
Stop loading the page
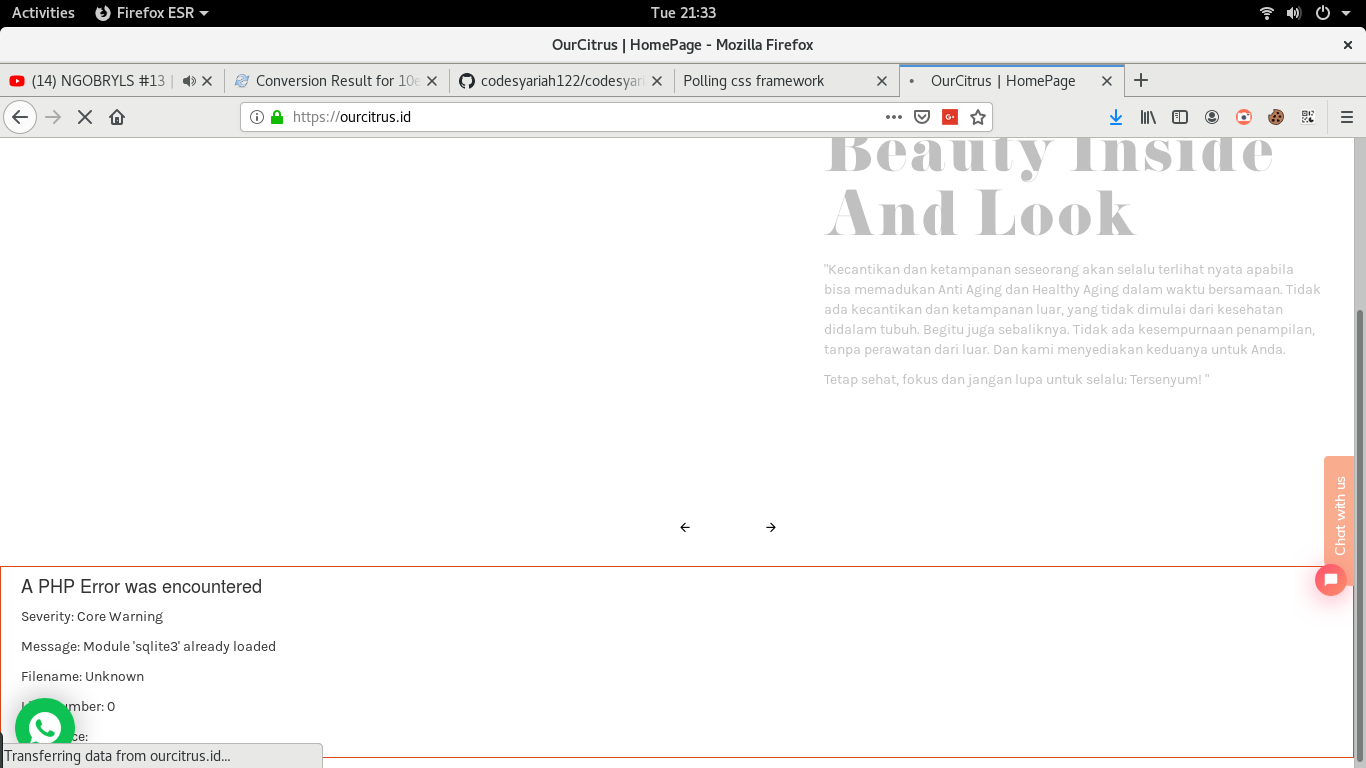(85, 117)
